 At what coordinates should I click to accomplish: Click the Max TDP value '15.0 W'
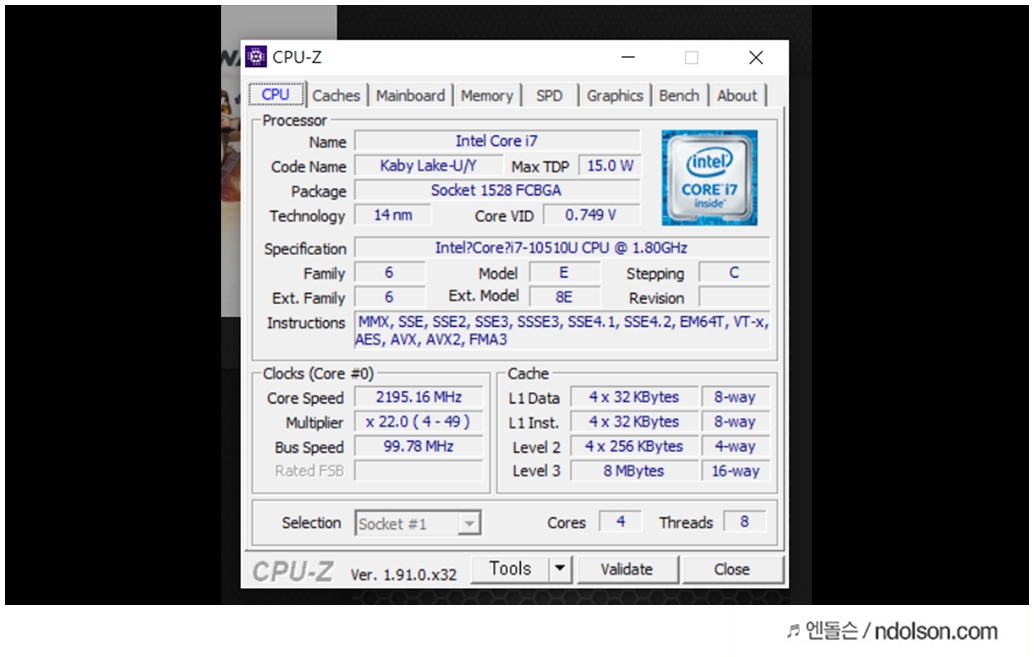(610, 166)
